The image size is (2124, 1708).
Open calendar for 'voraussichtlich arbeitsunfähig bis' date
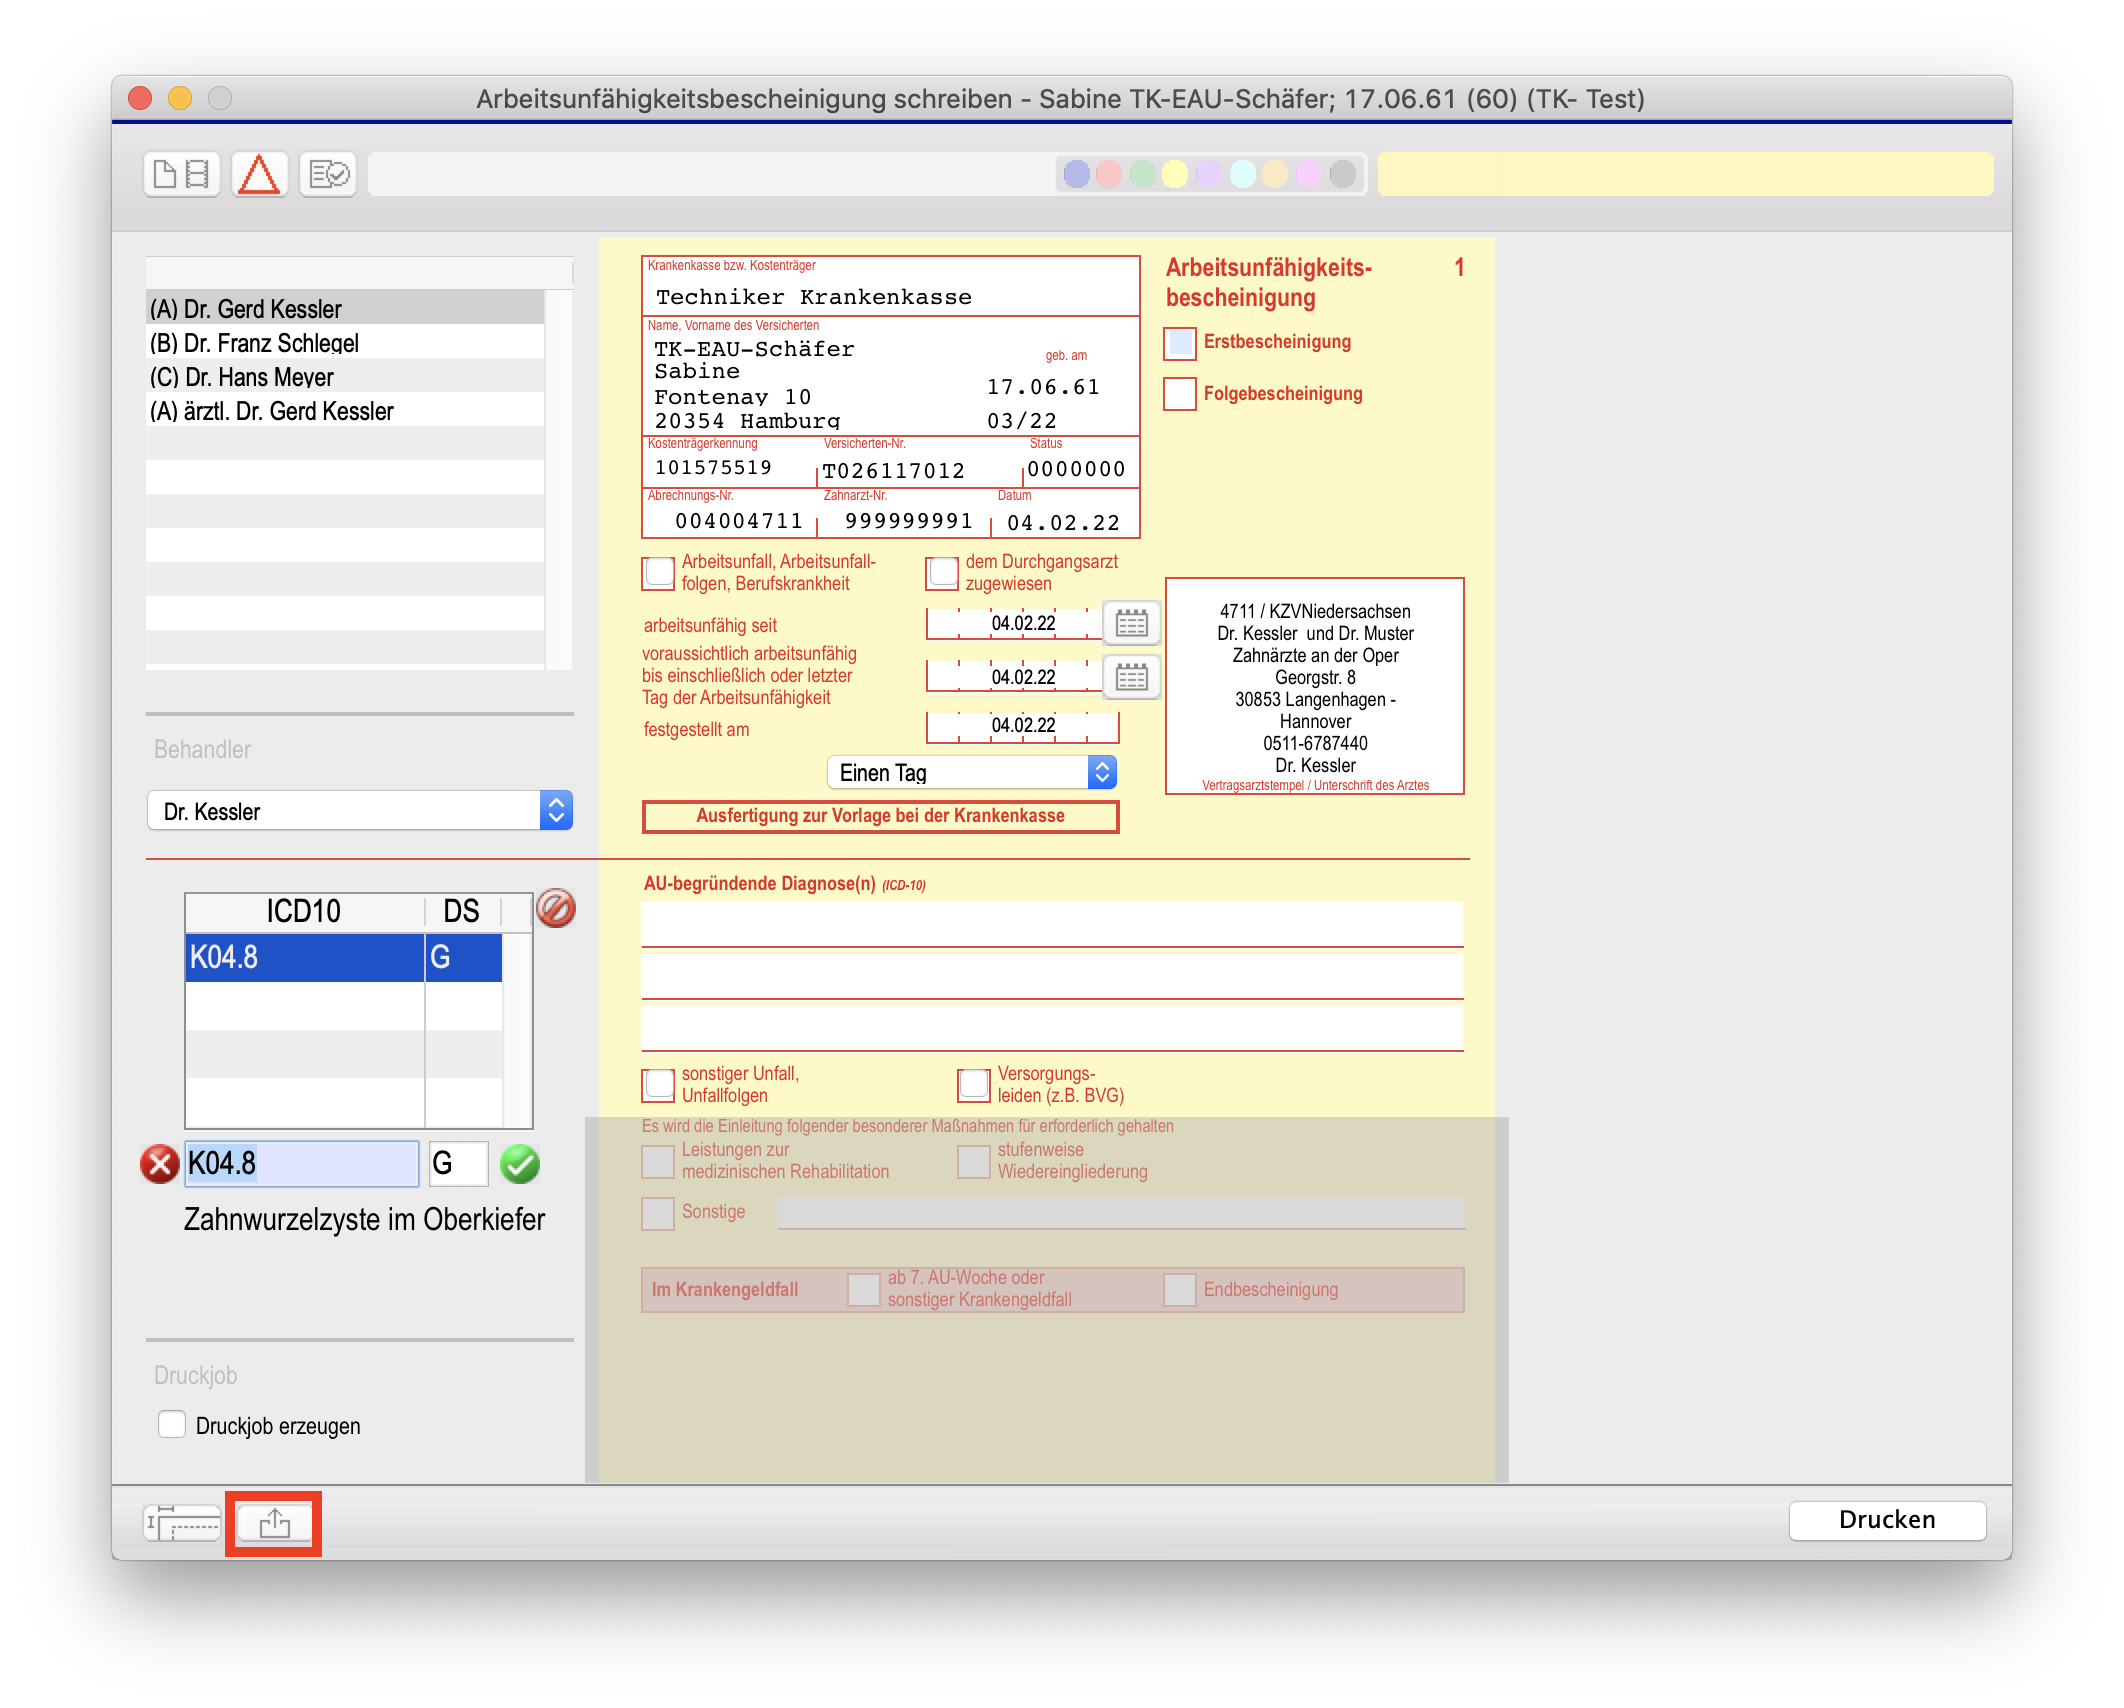(1131, 678)
